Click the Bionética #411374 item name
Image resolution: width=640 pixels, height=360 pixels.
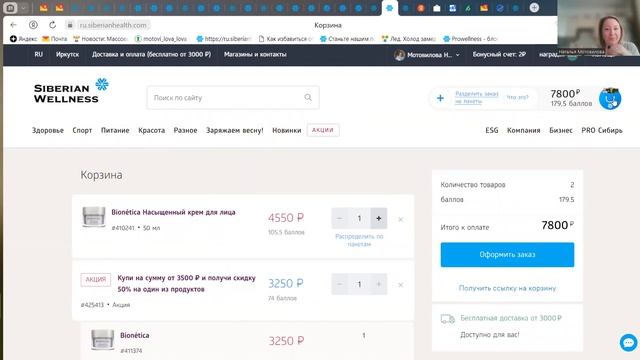point(135,335)
